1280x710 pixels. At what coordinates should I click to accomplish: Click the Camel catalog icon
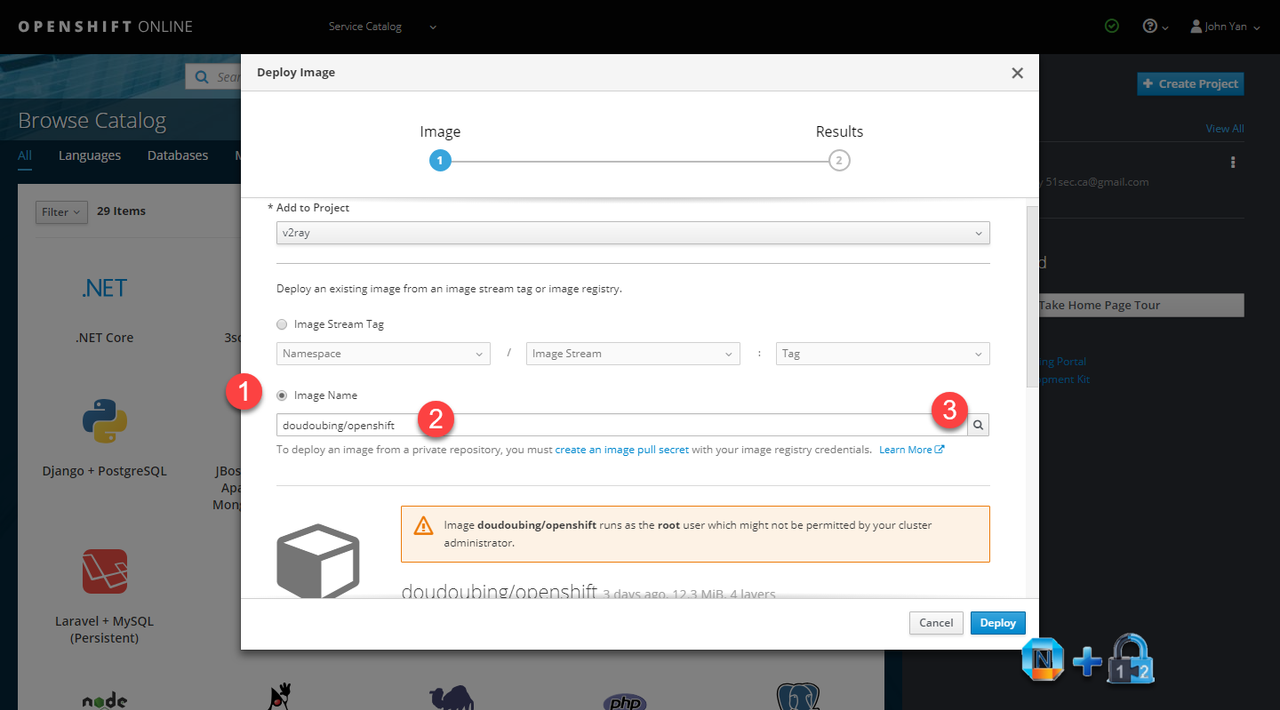pyautogui.click(x=450, y=700)
